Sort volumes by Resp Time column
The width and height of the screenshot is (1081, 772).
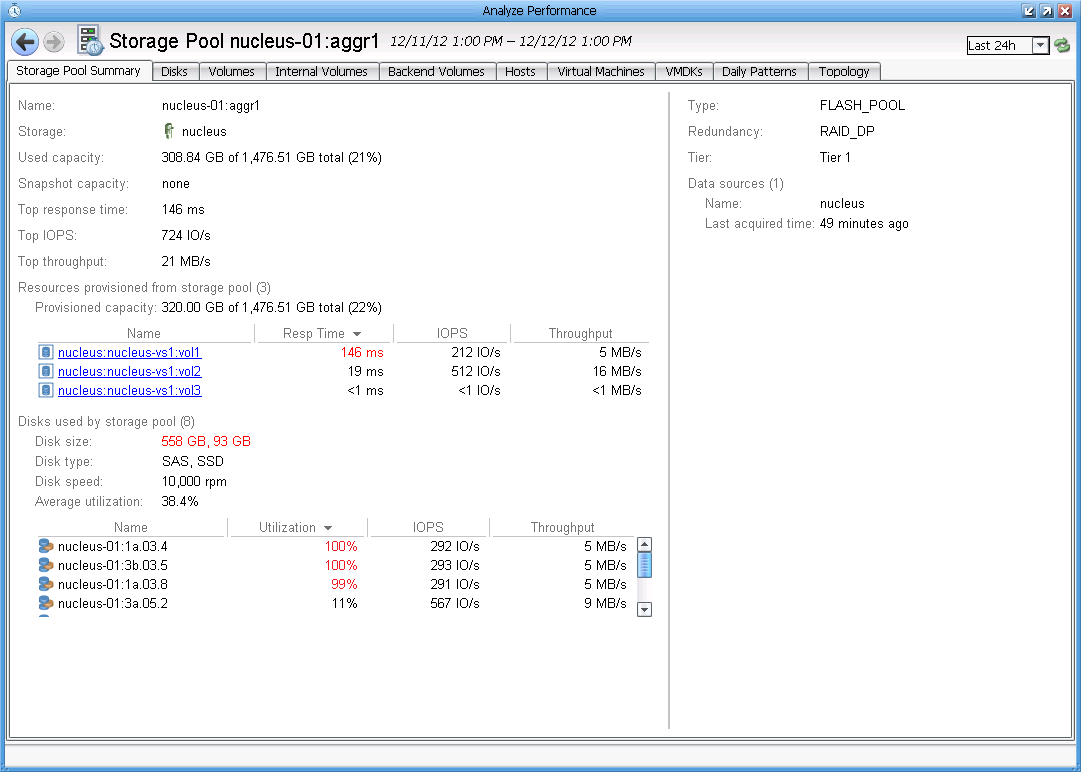click(x=323, y=334)
